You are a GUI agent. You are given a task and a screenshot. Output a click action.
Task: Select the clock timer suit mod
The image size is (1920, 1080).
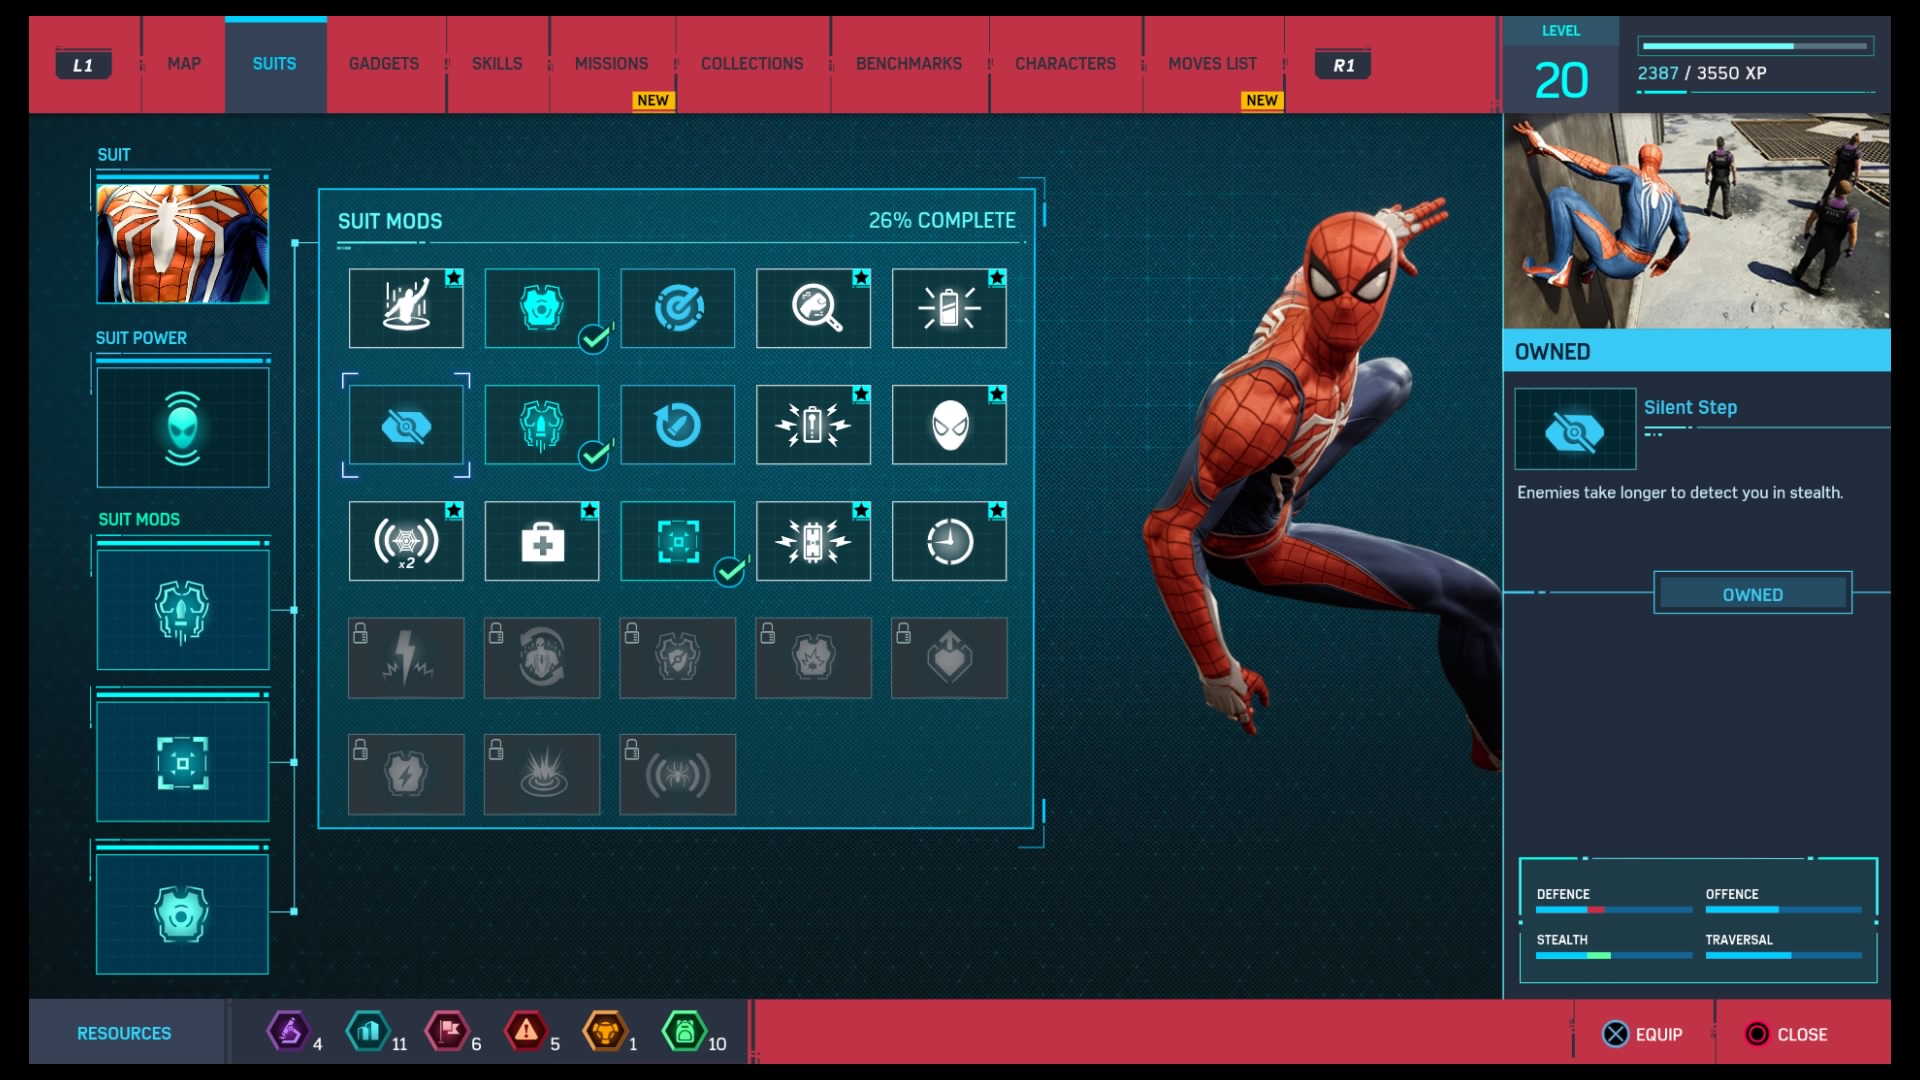949,542
